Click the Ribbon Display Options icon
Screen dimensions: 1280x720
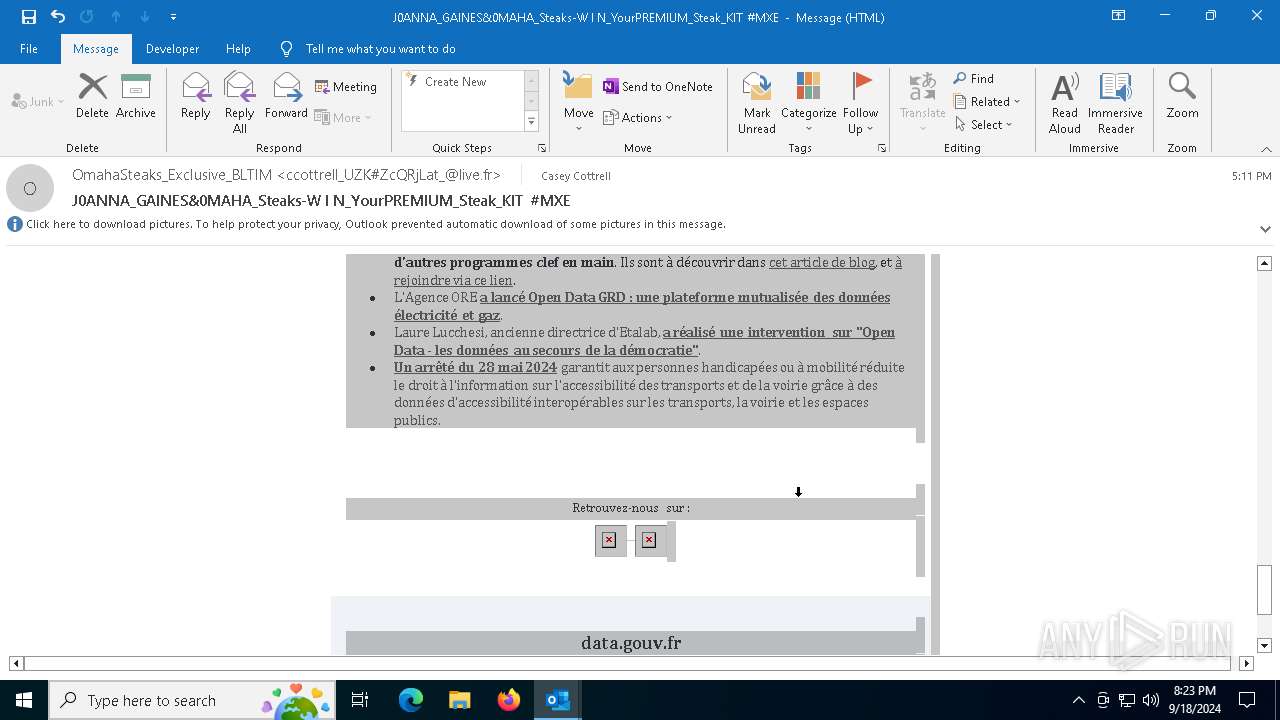coord(1118,16)
